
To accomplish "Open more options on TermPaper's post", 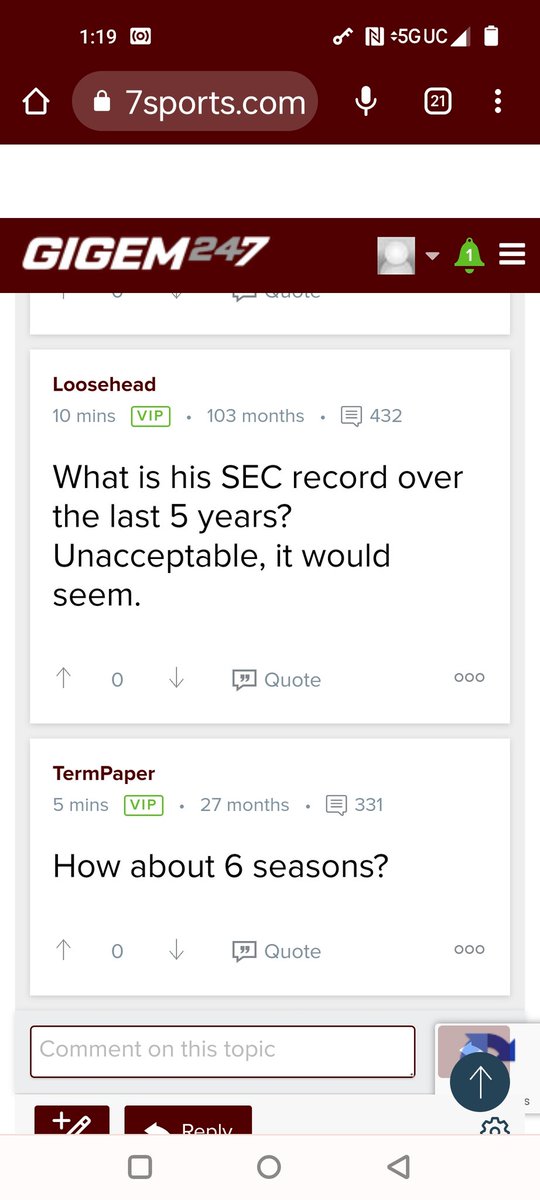I will (x=469, y=949).
